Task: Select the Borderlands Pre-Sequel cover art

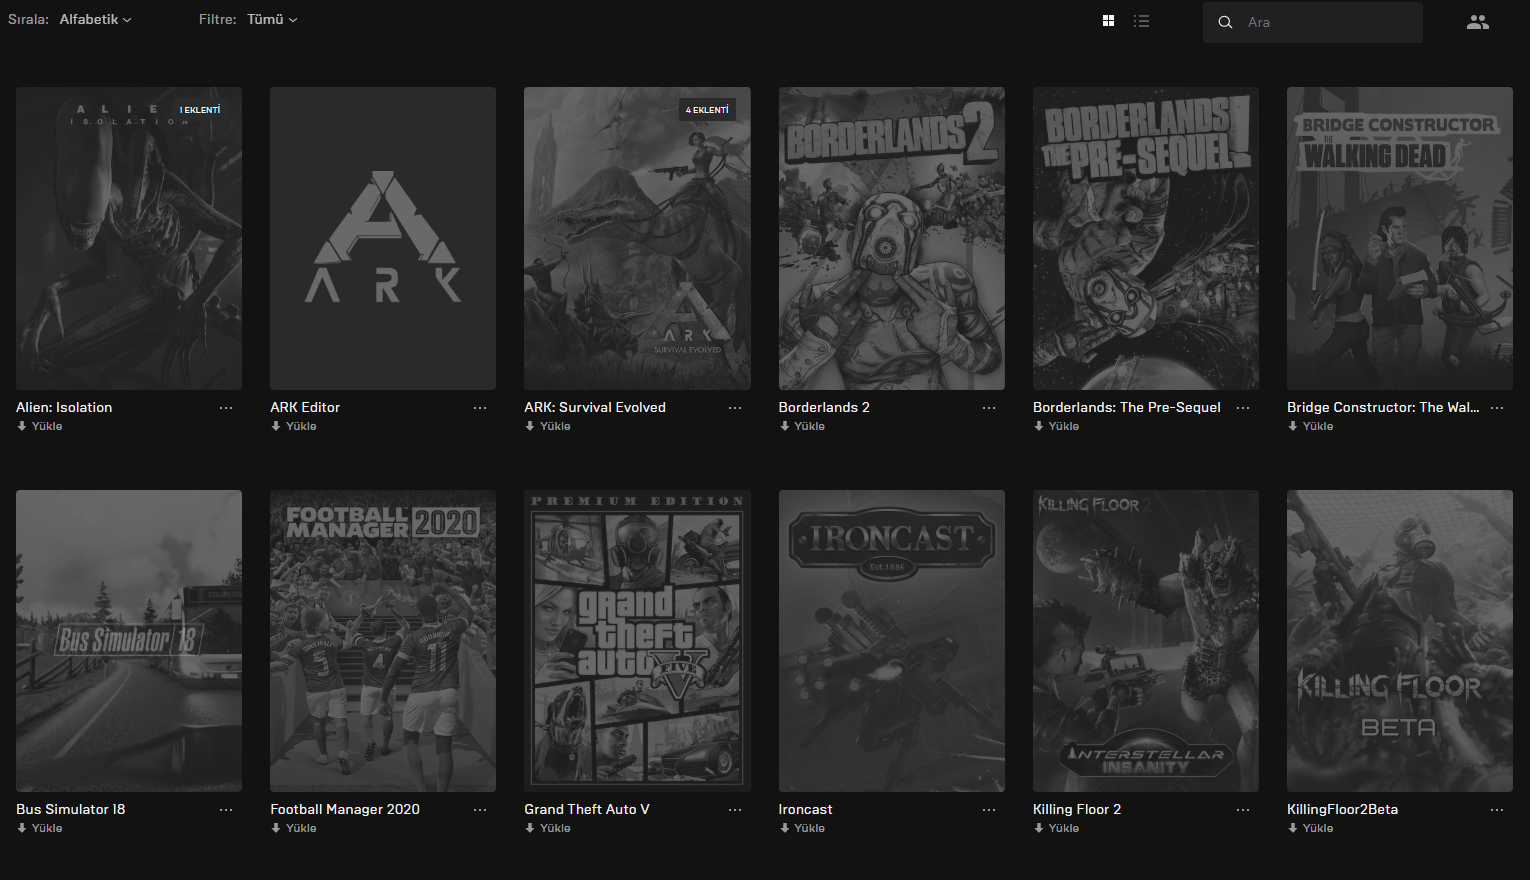Action: [1146, 238]
